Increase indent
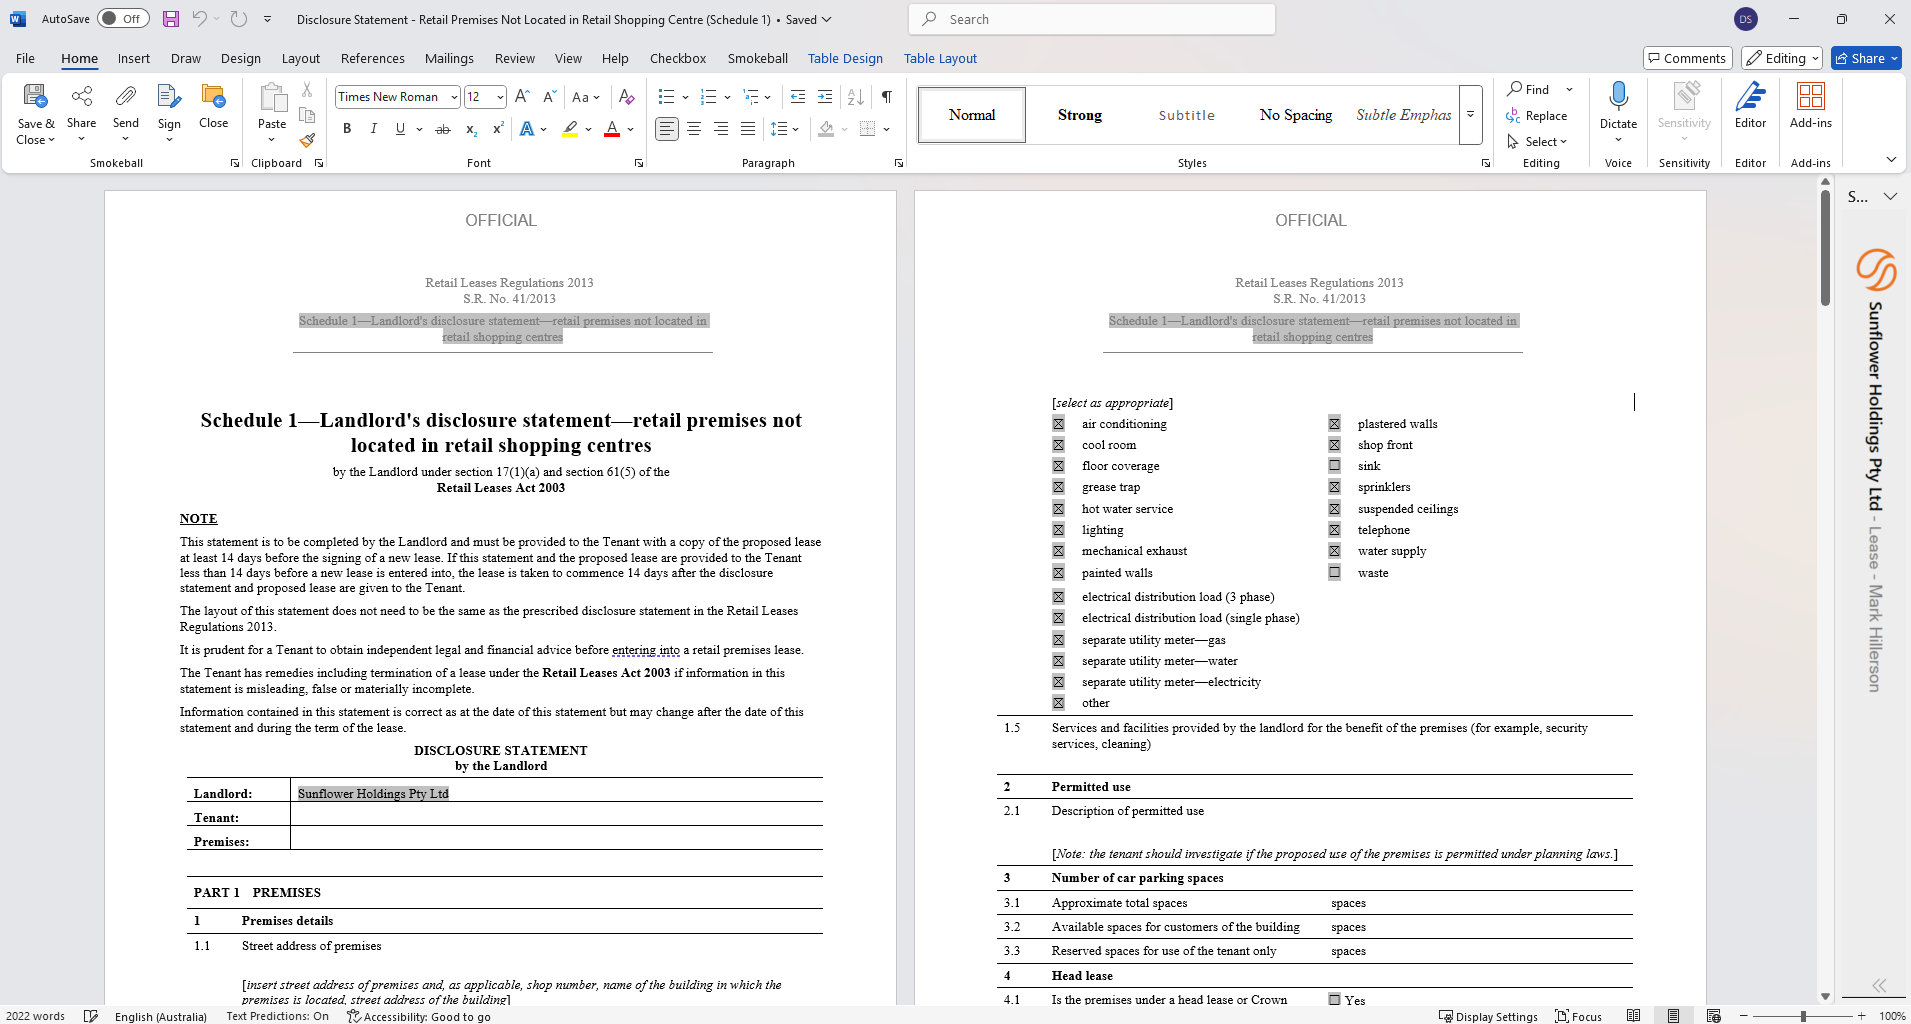Viewport: 1911px width, 1024px height. [x=825, y=97]
